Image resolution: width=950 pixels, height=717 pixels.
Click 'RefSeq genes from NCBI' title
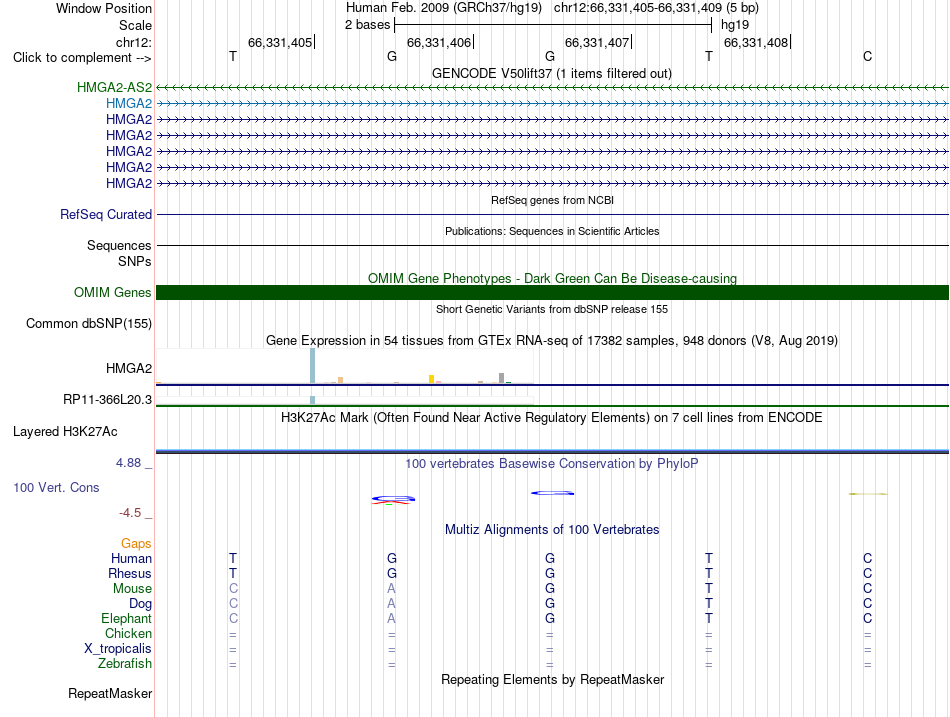click(x=553, y=200)
